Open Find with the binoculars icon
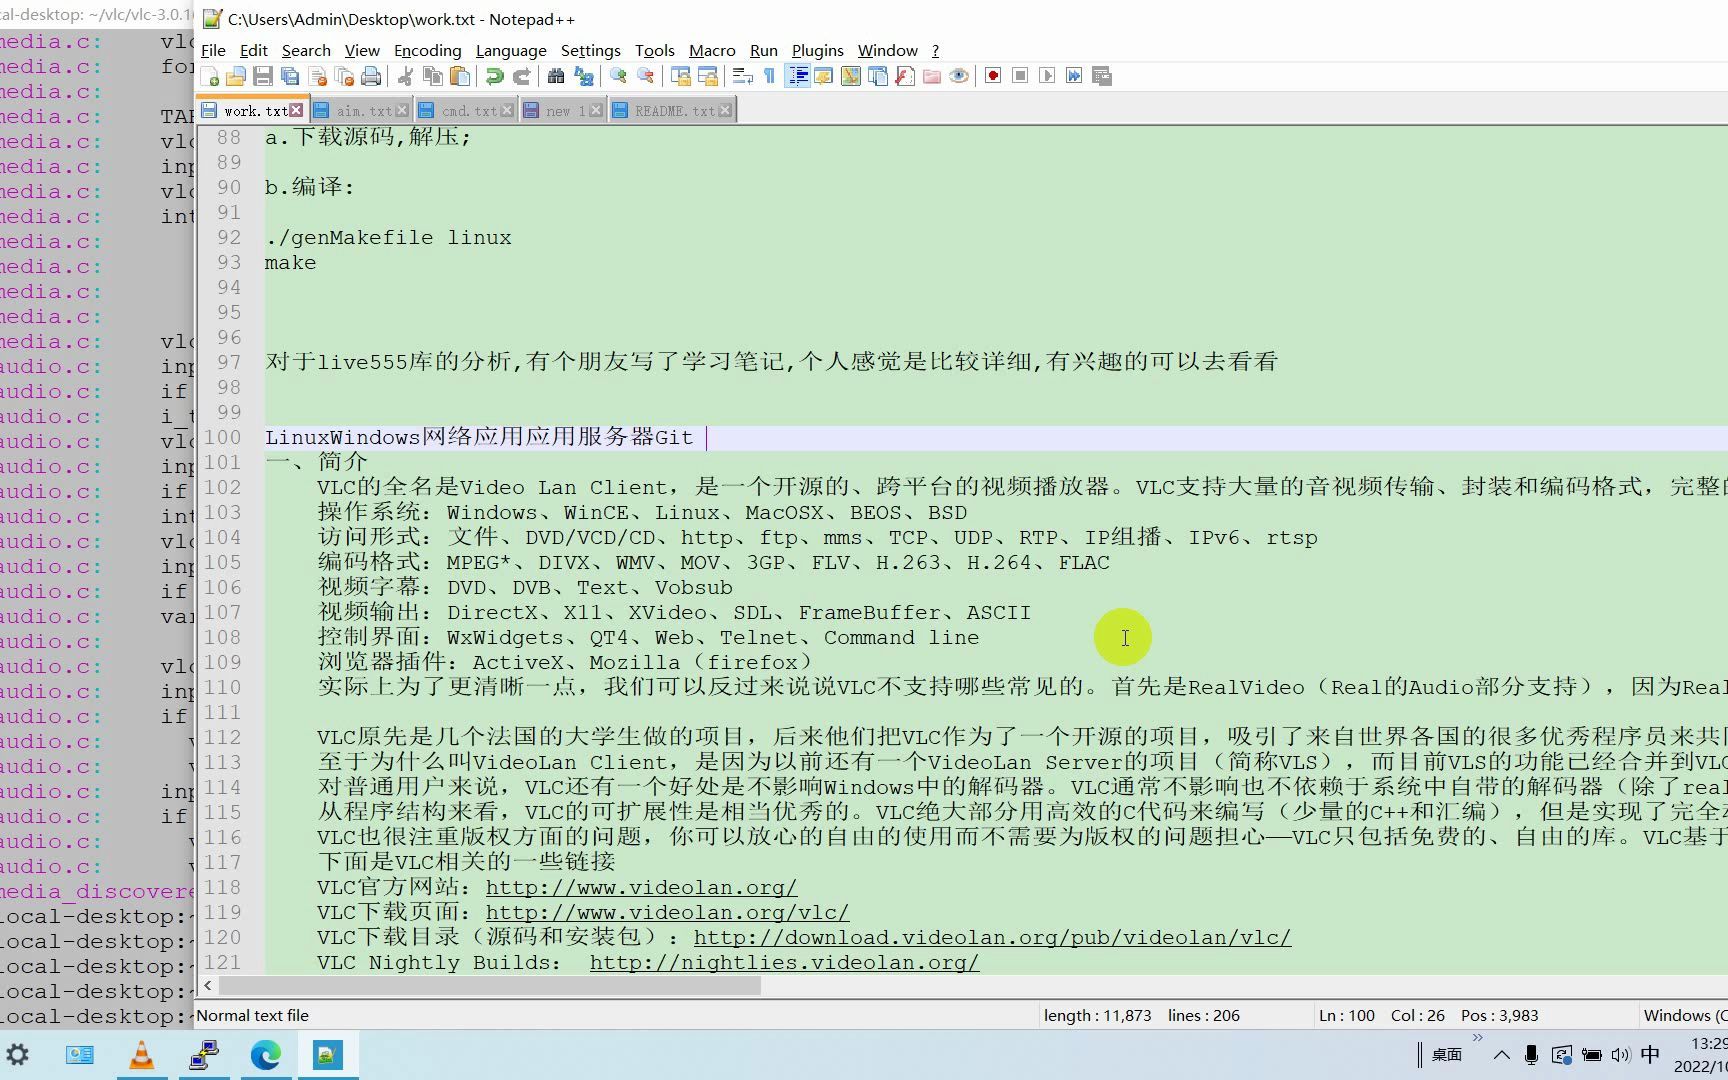Viewport: 1728px width, 1080px height. [556, 77]
